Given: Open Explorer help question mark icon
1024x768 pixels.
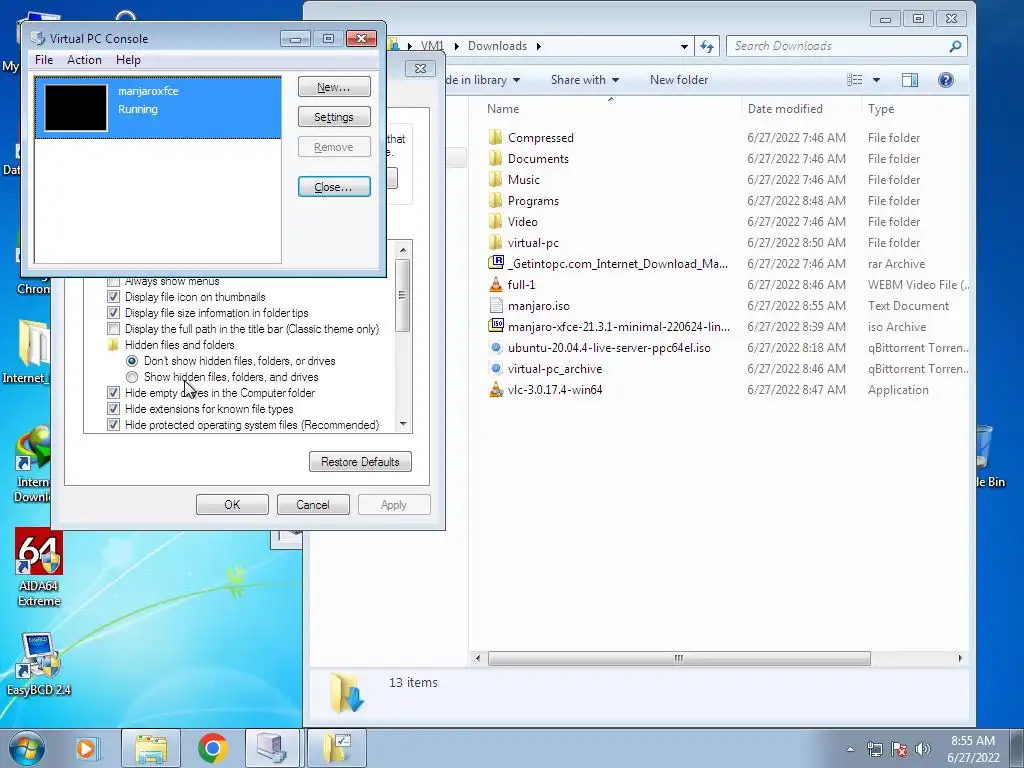Looking at the screenshot, I should pyautogui.click(x=945, y=80).
